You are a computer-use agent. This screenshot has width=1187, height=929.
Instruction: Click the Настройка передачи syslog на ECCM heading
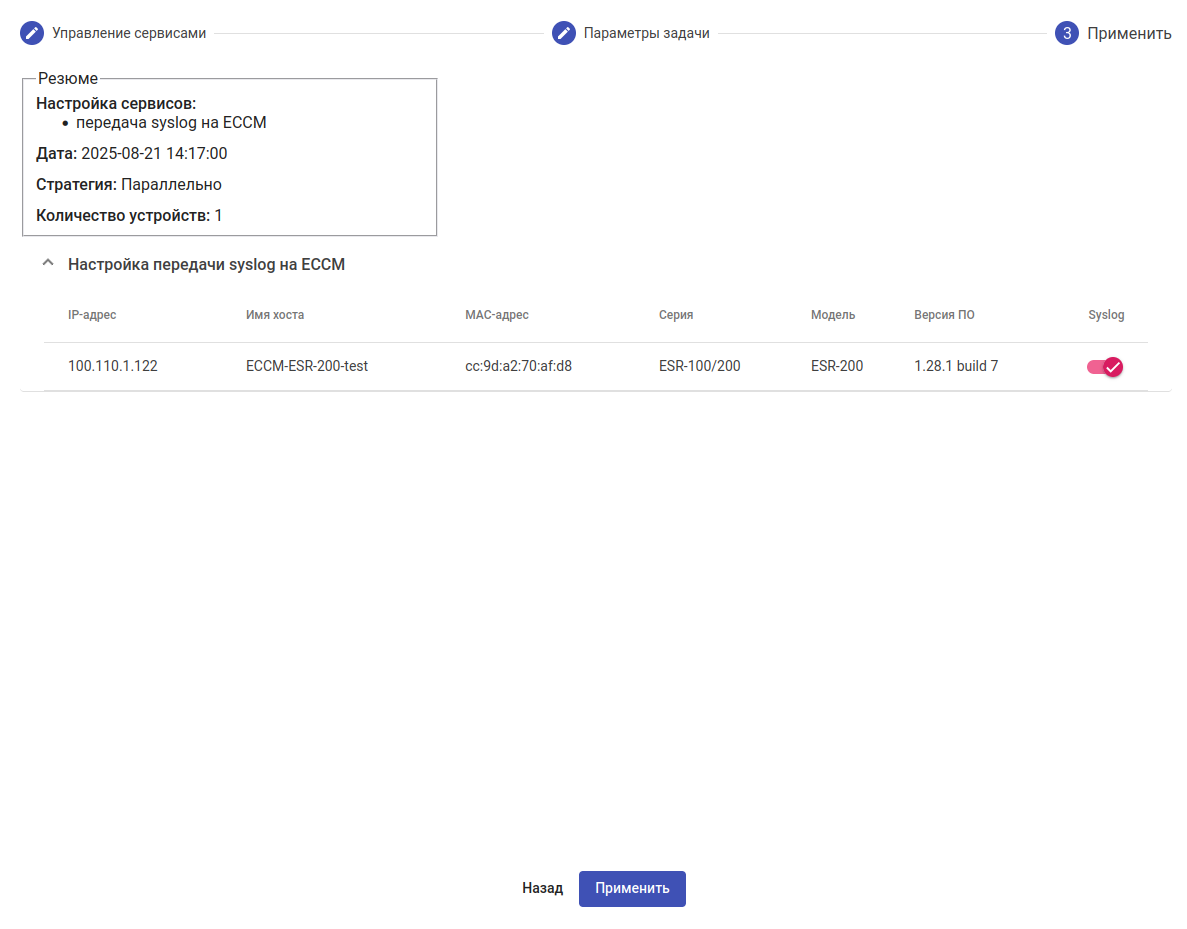click(207, 264)
